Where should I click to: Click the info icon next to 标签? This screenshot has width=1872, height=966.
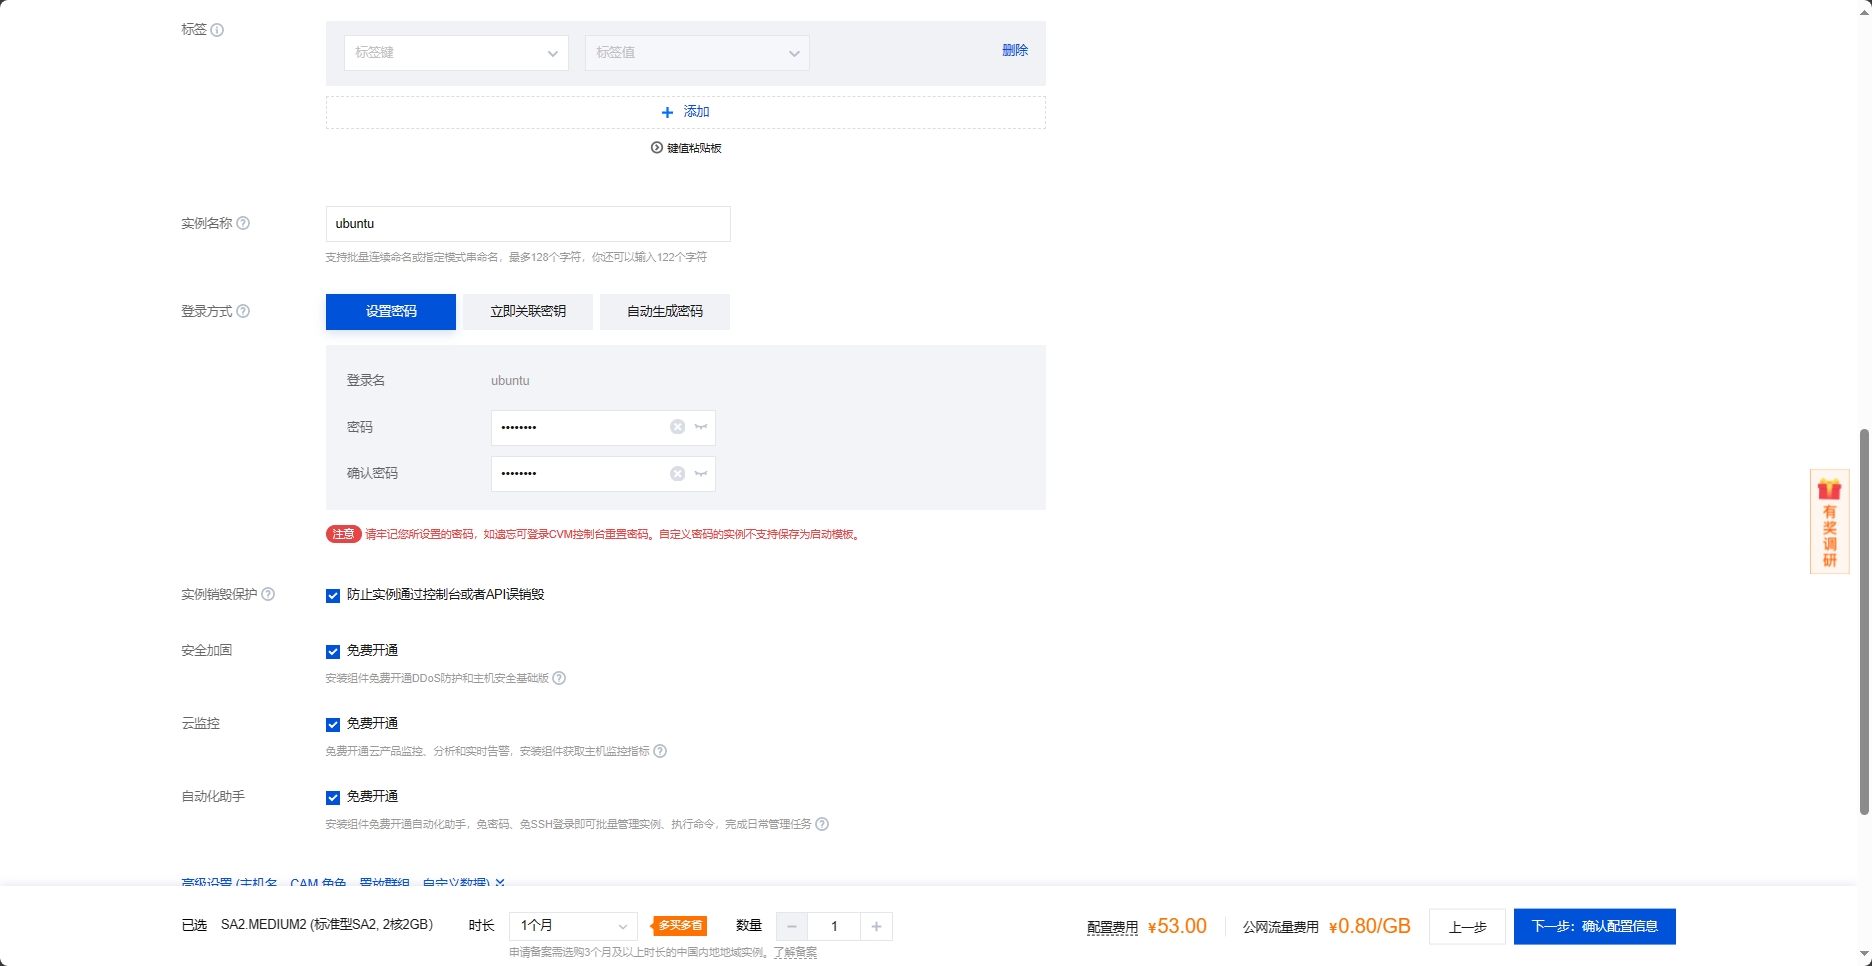tap(217, 30)
